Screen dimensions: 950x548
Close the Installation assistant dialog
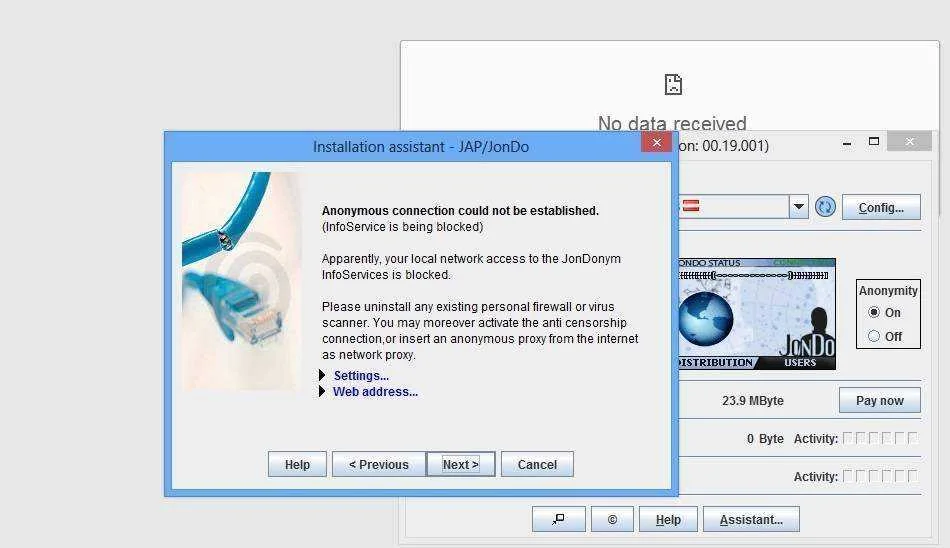point(656,142)
